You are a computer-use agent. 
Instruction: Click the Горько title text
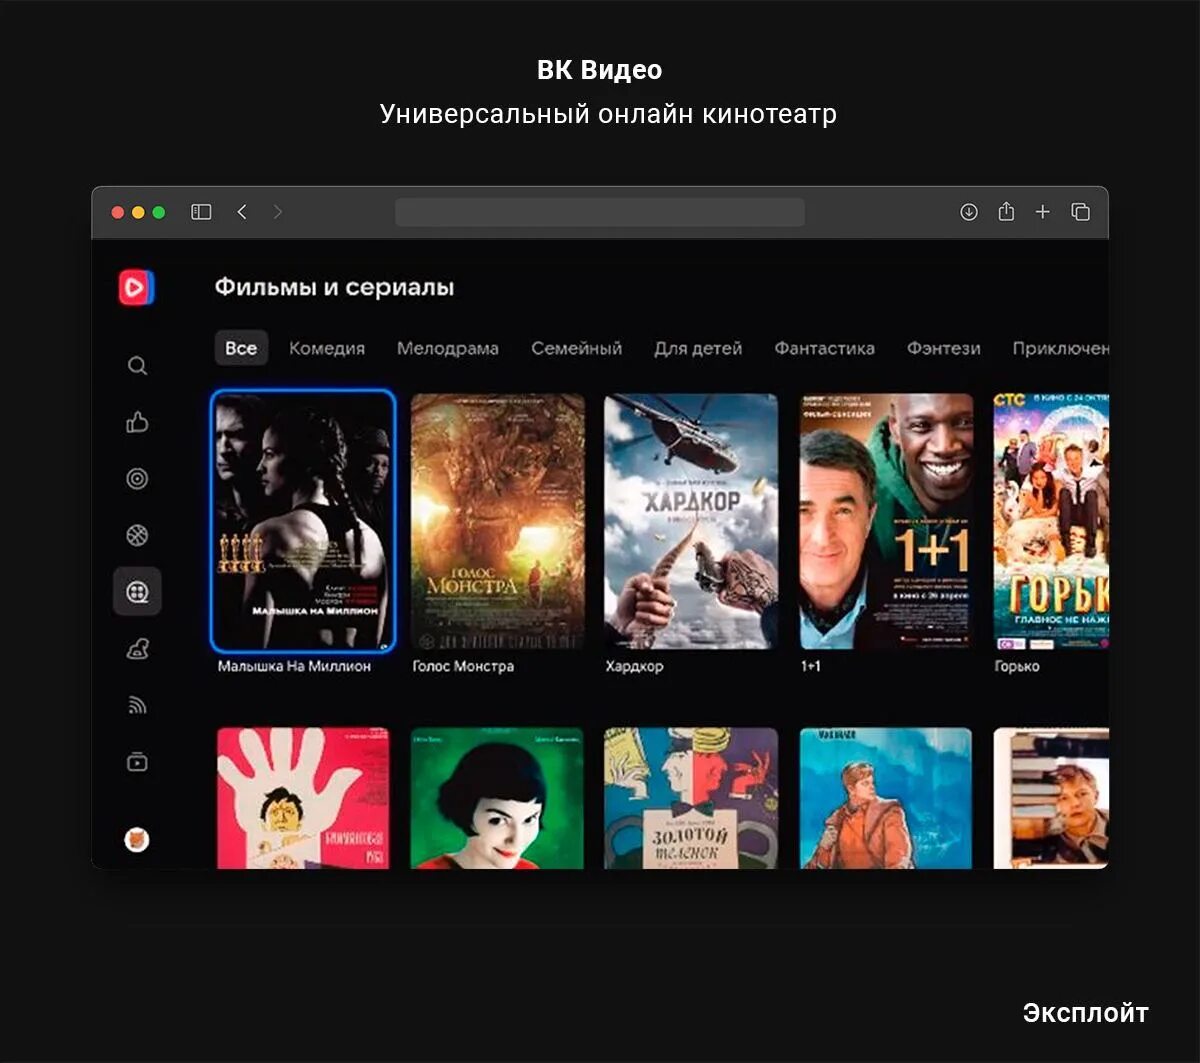(1017, 666)
